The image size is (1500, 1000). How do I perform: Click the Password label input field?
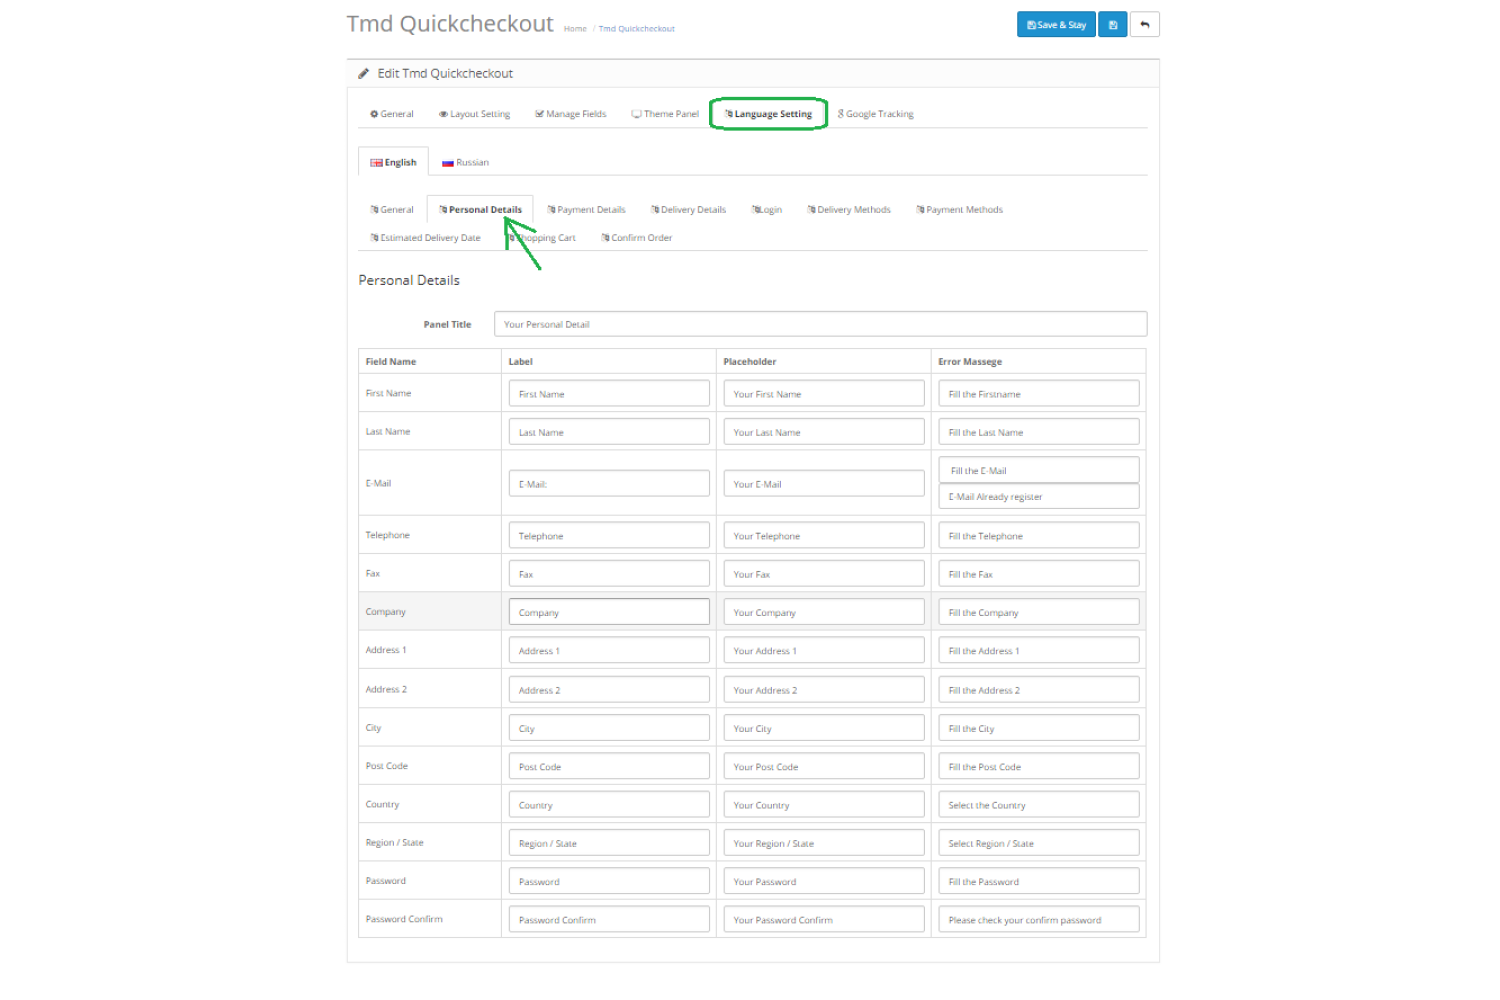[609, 881]
